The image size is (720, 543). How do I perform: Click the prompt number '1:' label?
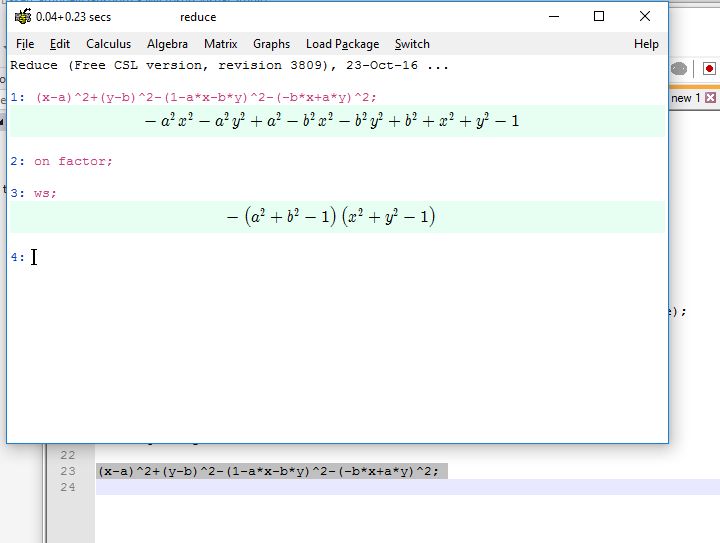click(17, 97)
